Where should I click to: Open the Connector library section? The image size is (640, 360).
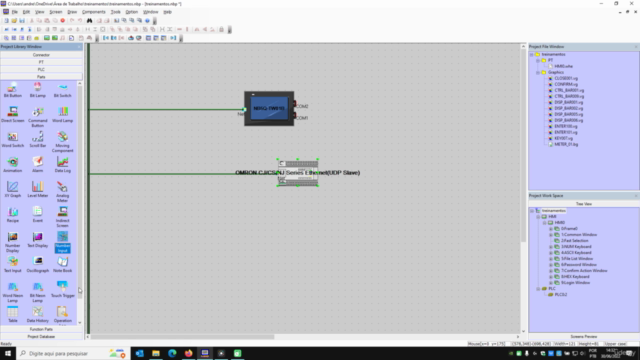click(x=41, y=55)
